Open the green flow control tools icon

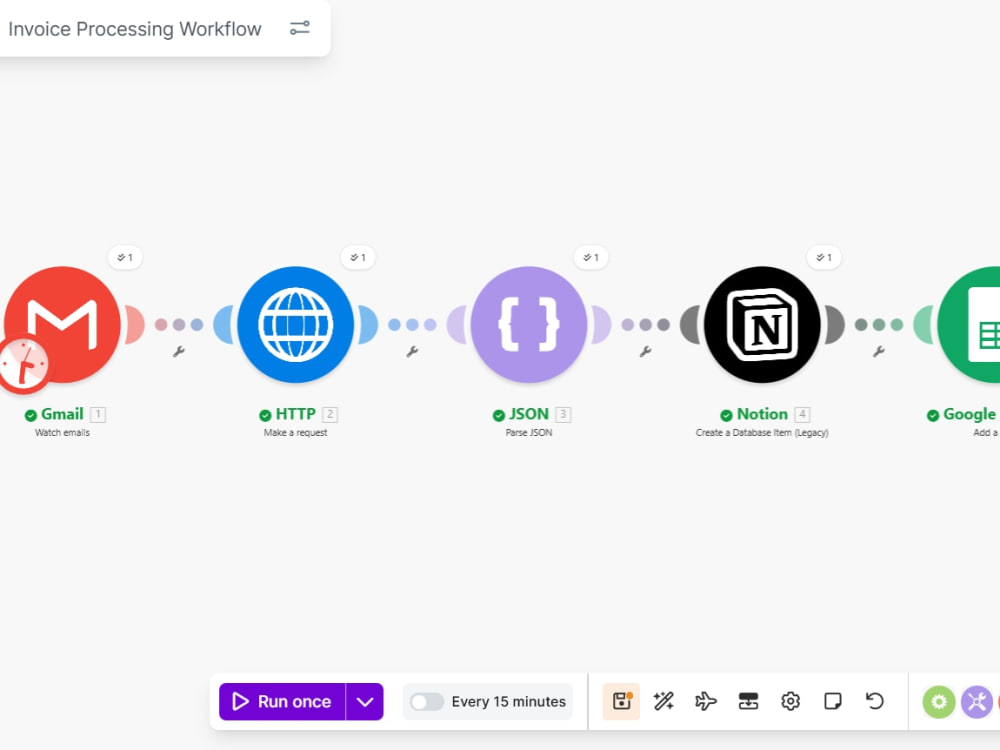tap(939, 702)
